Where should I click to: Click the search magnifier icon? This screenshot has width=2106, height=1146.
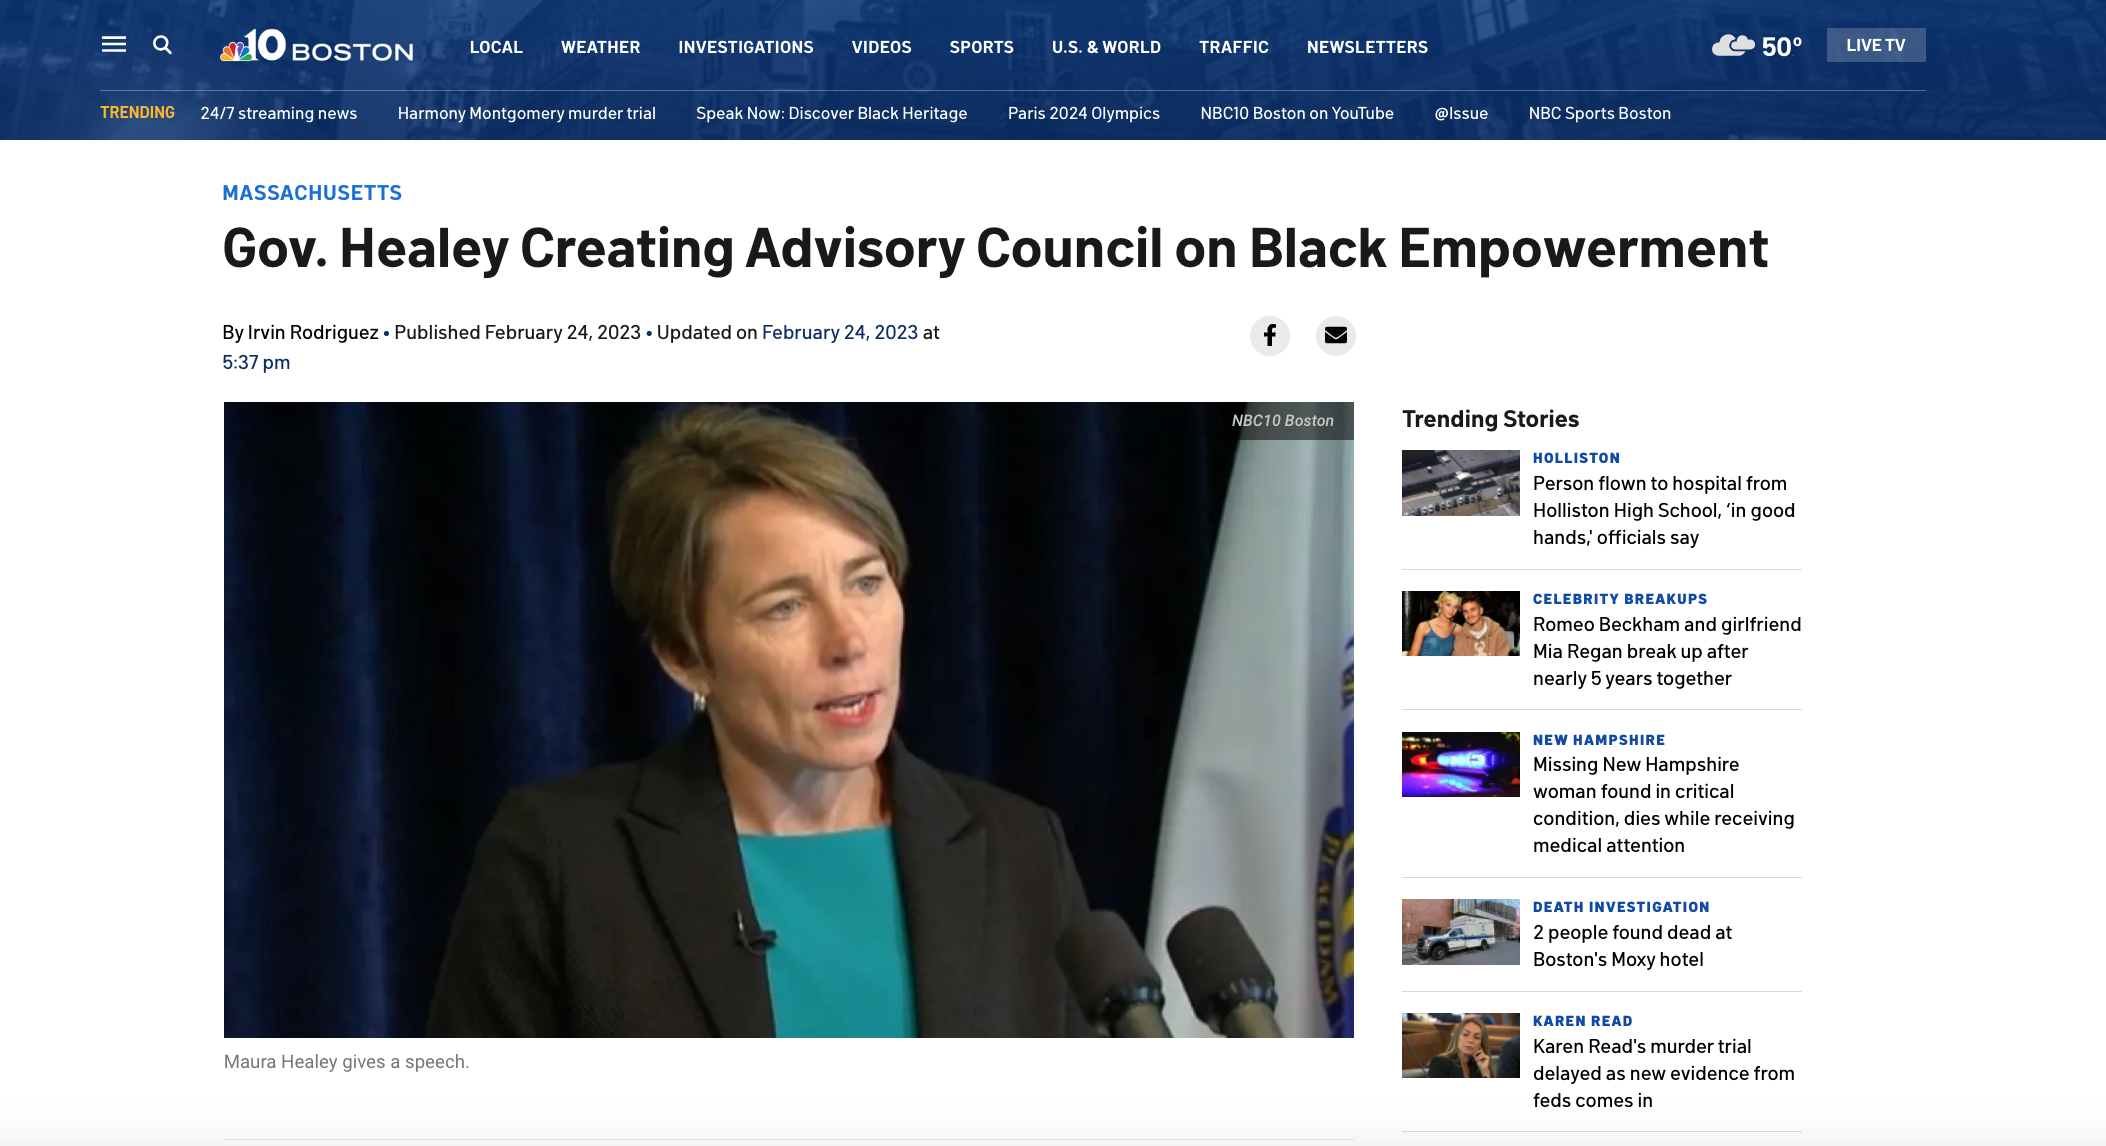162,45
